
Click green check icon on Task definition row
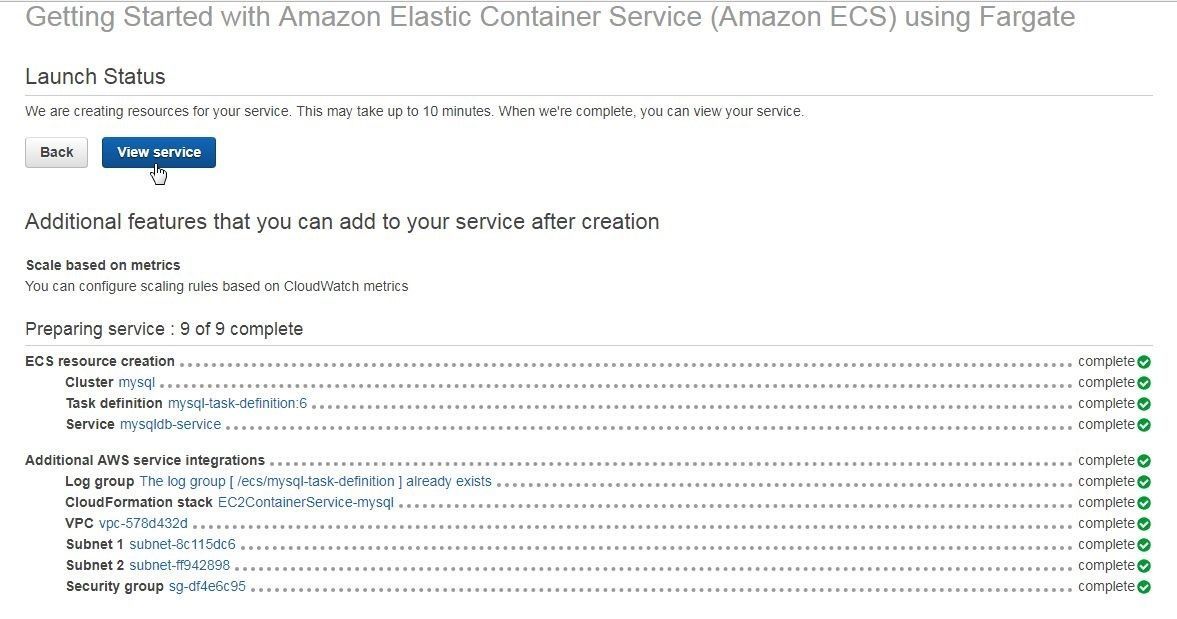pyautogui.click(x=1144, y=404)
